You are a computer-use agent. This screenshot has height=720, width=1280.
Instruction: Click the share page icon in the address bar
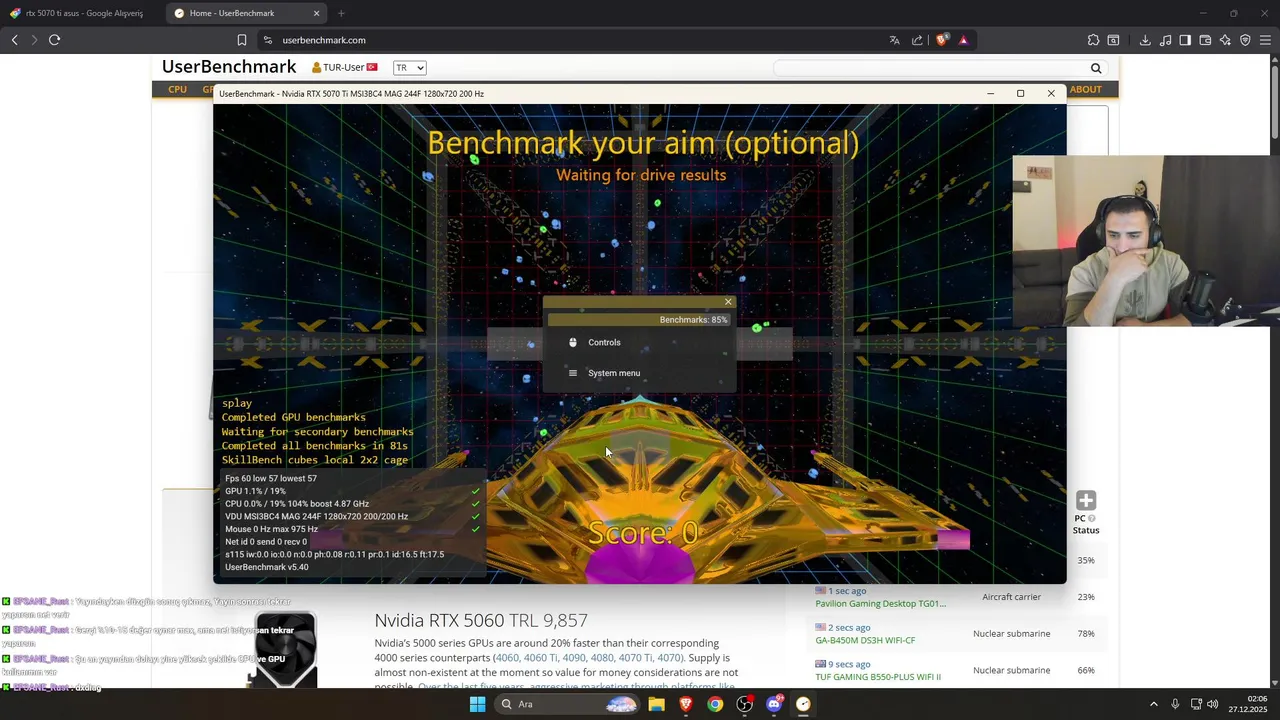tap(917, 40)
